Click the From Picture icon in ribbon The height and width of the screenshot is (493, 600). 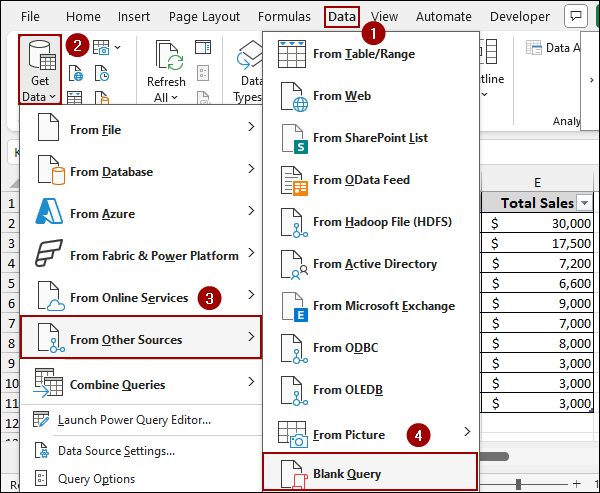(101, 48)
